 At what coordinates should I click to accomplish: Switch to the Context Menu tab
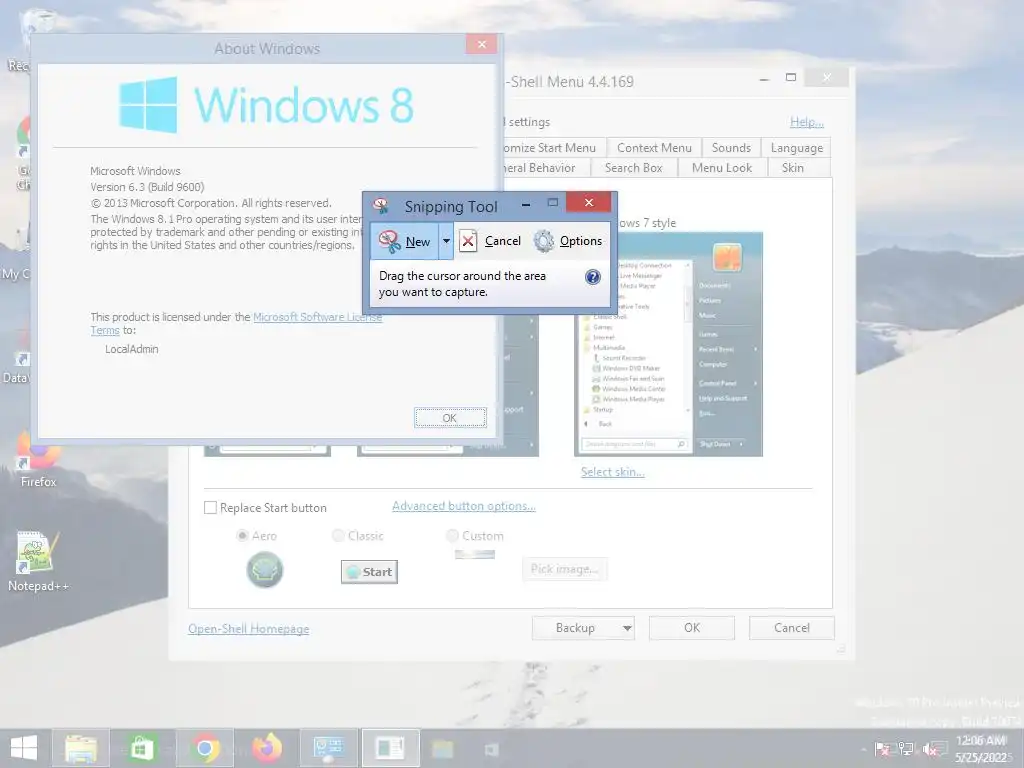click(x=654, y=148)
